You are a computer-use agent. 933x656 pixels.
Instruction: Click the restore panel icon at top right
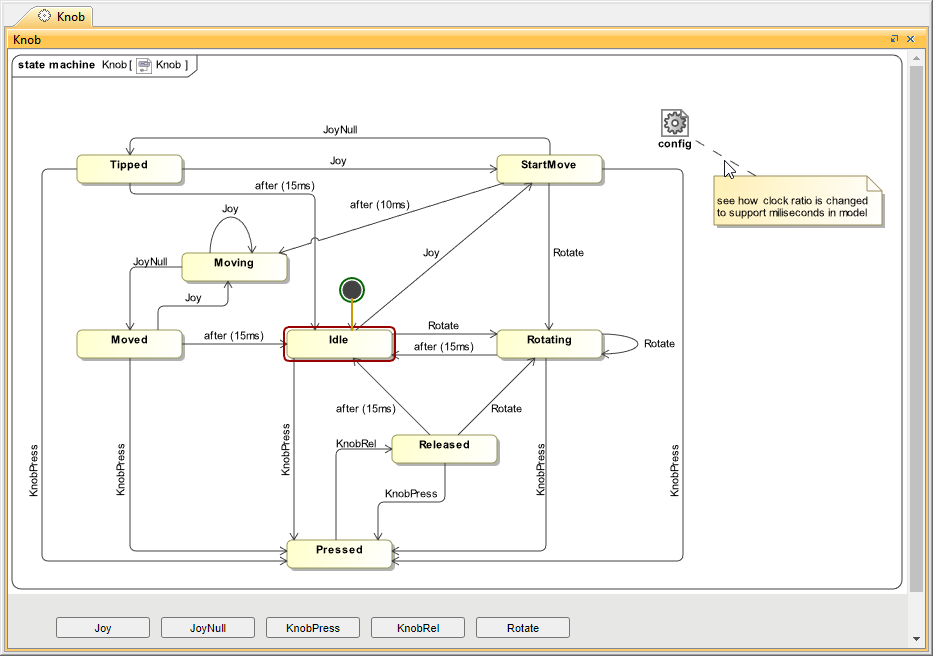[x=895, y=39]
